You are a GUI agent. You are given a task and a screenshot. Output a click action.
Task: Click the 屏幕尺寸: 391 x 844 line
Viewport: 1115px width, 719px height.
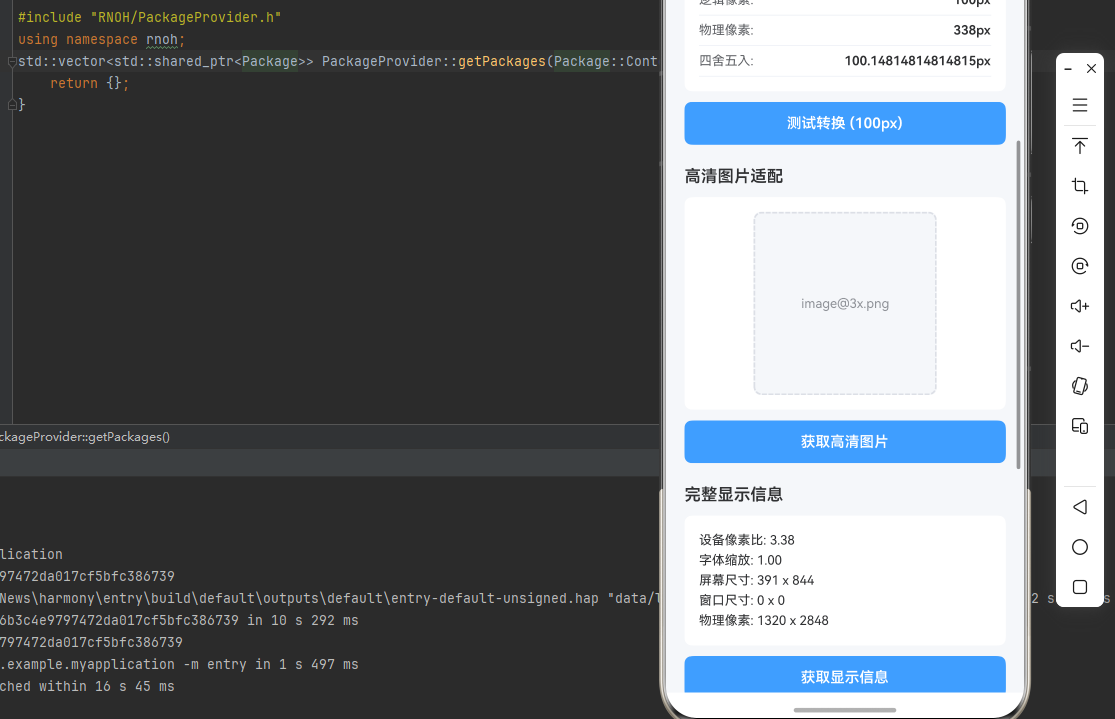point(757,580)
